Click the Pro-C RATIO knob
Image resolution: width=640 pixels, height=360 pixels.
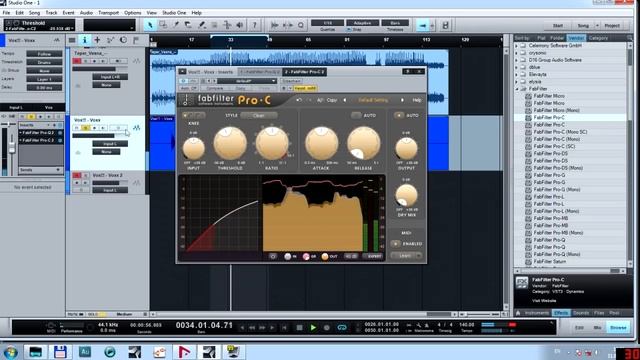click(271, 143)
